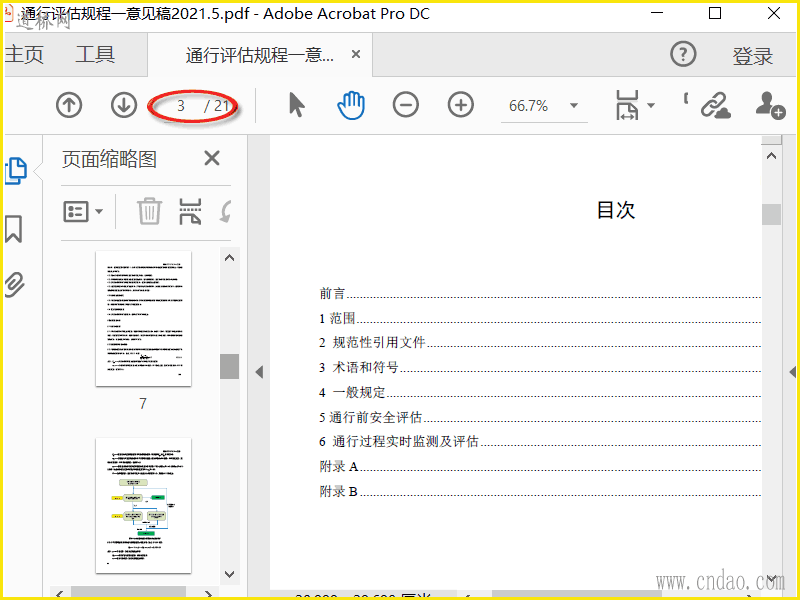800x600 pixels.
Task: Click the 前言 contents entry
Action: (540, 293)
